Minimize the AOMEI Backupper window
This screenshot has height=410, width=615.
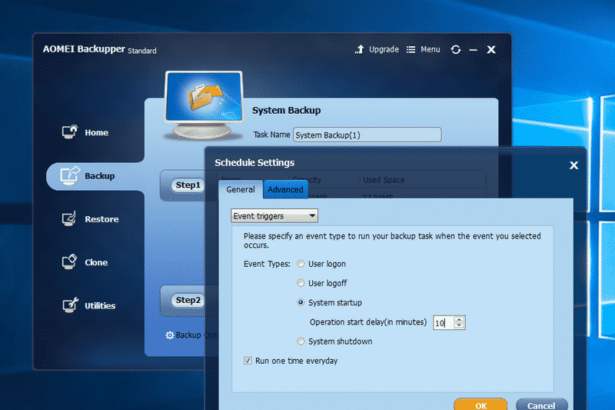coord(473,50)
